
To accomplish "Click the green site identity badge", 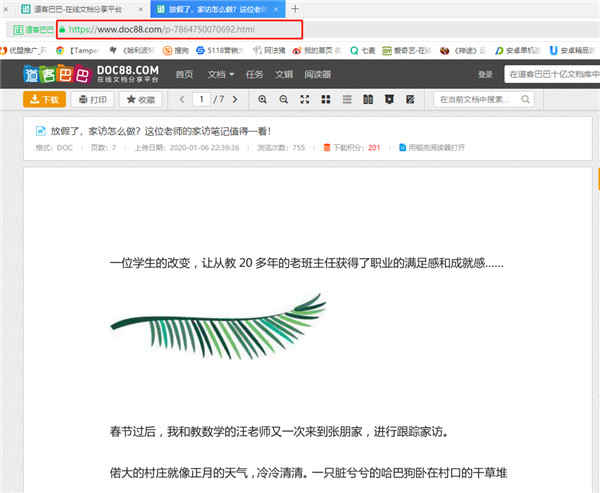I will coord(33,29).
